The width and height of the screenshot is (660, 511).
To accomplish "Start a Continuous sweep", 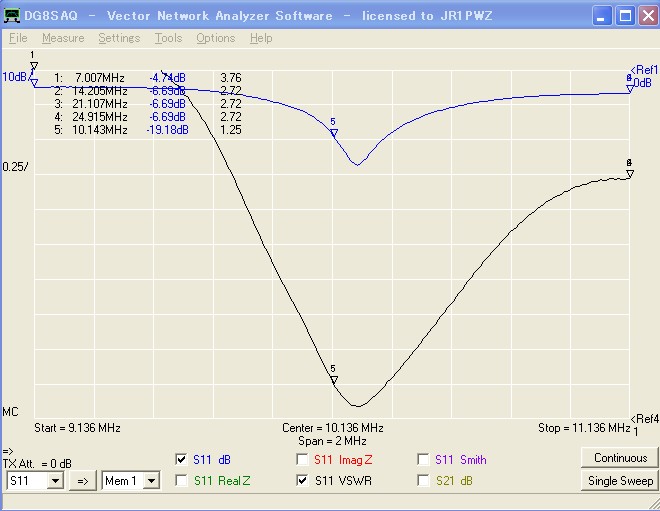I will [620, 458].
